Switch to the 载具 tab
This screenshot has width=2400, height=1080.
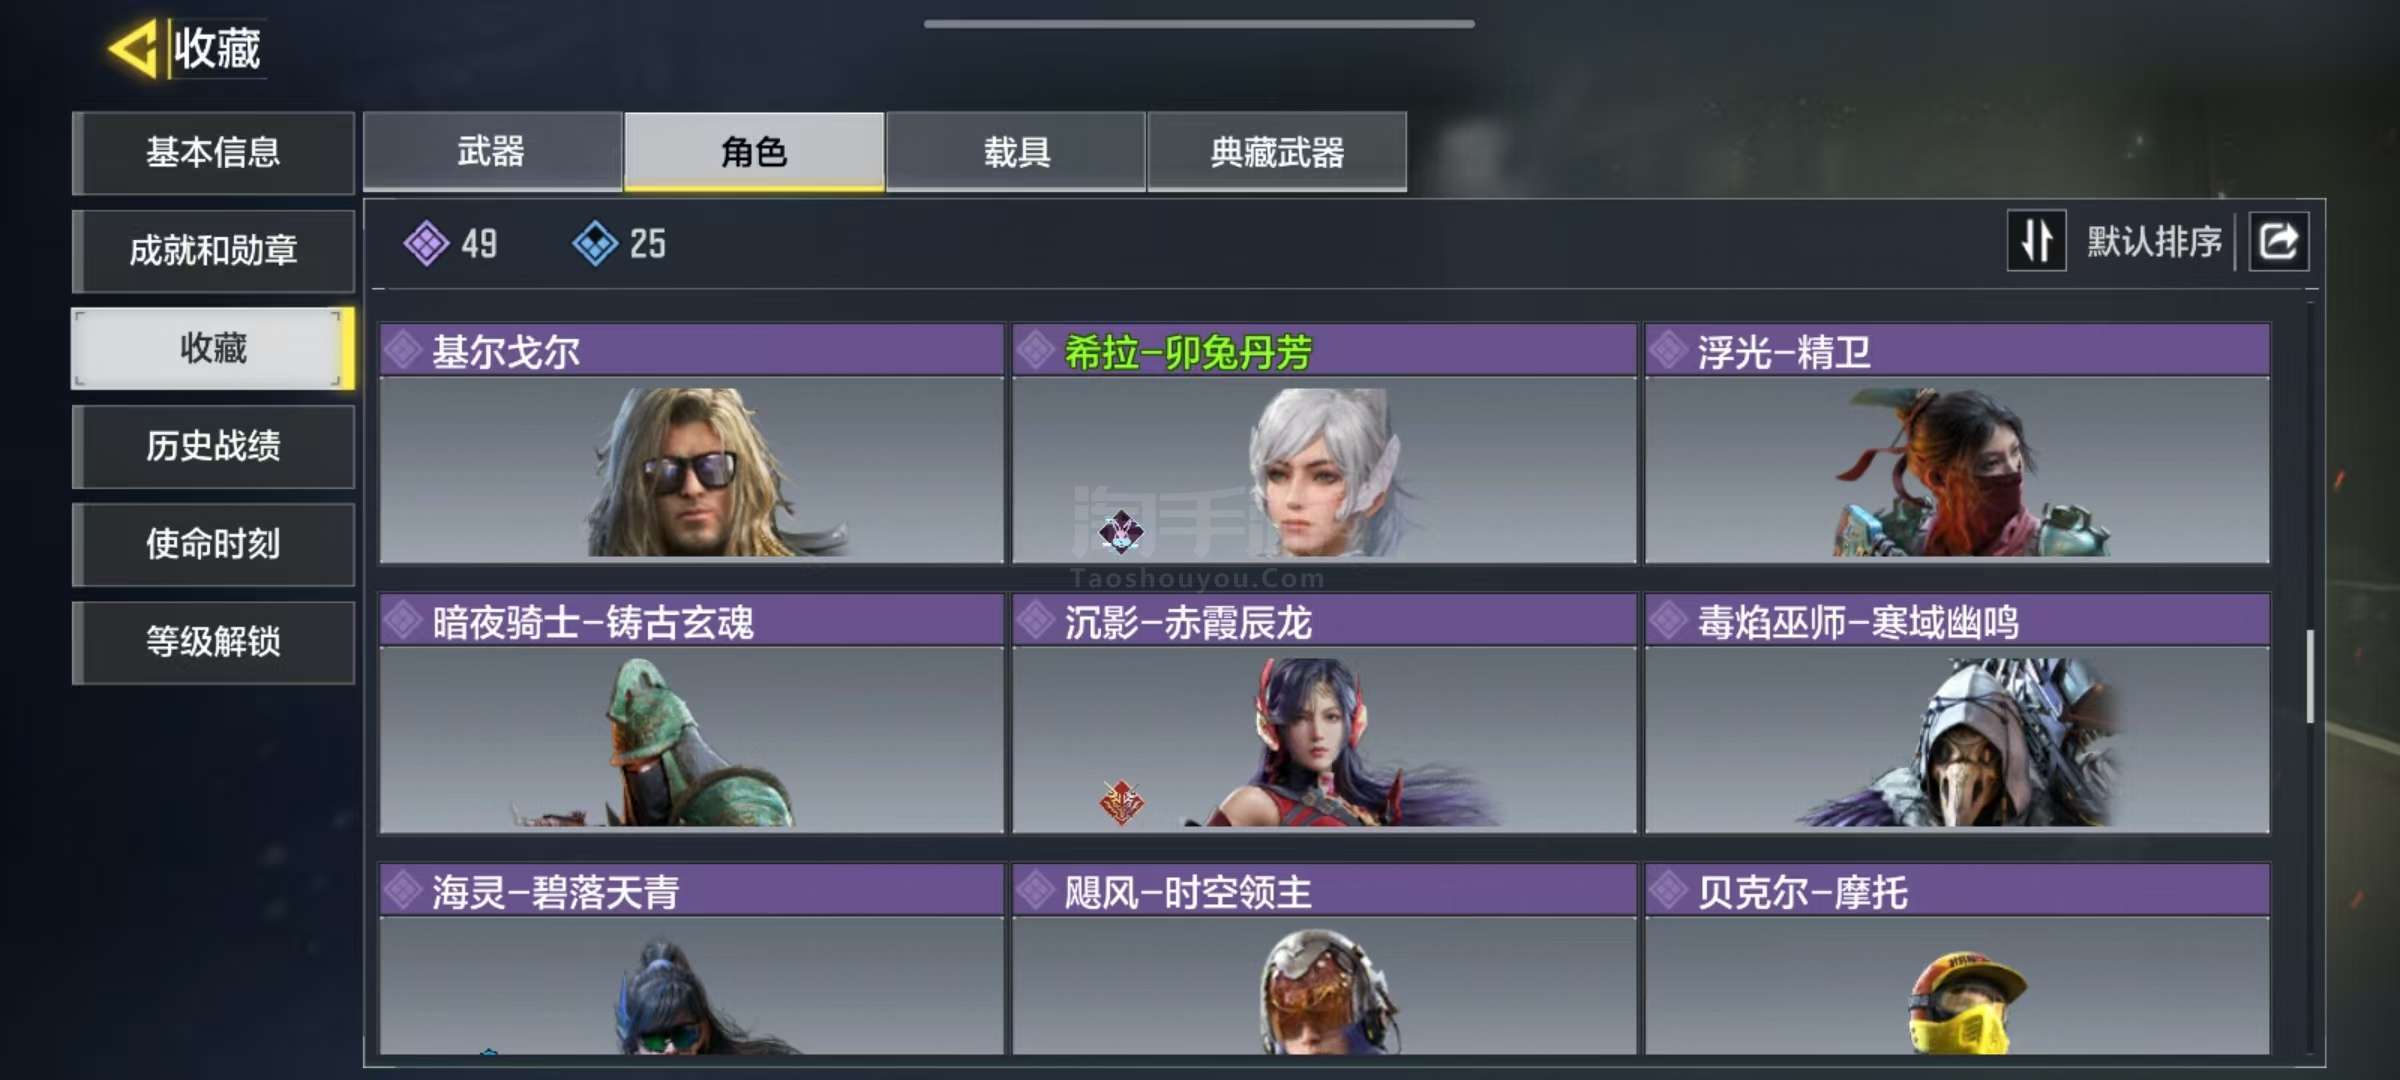(1016, 151)
